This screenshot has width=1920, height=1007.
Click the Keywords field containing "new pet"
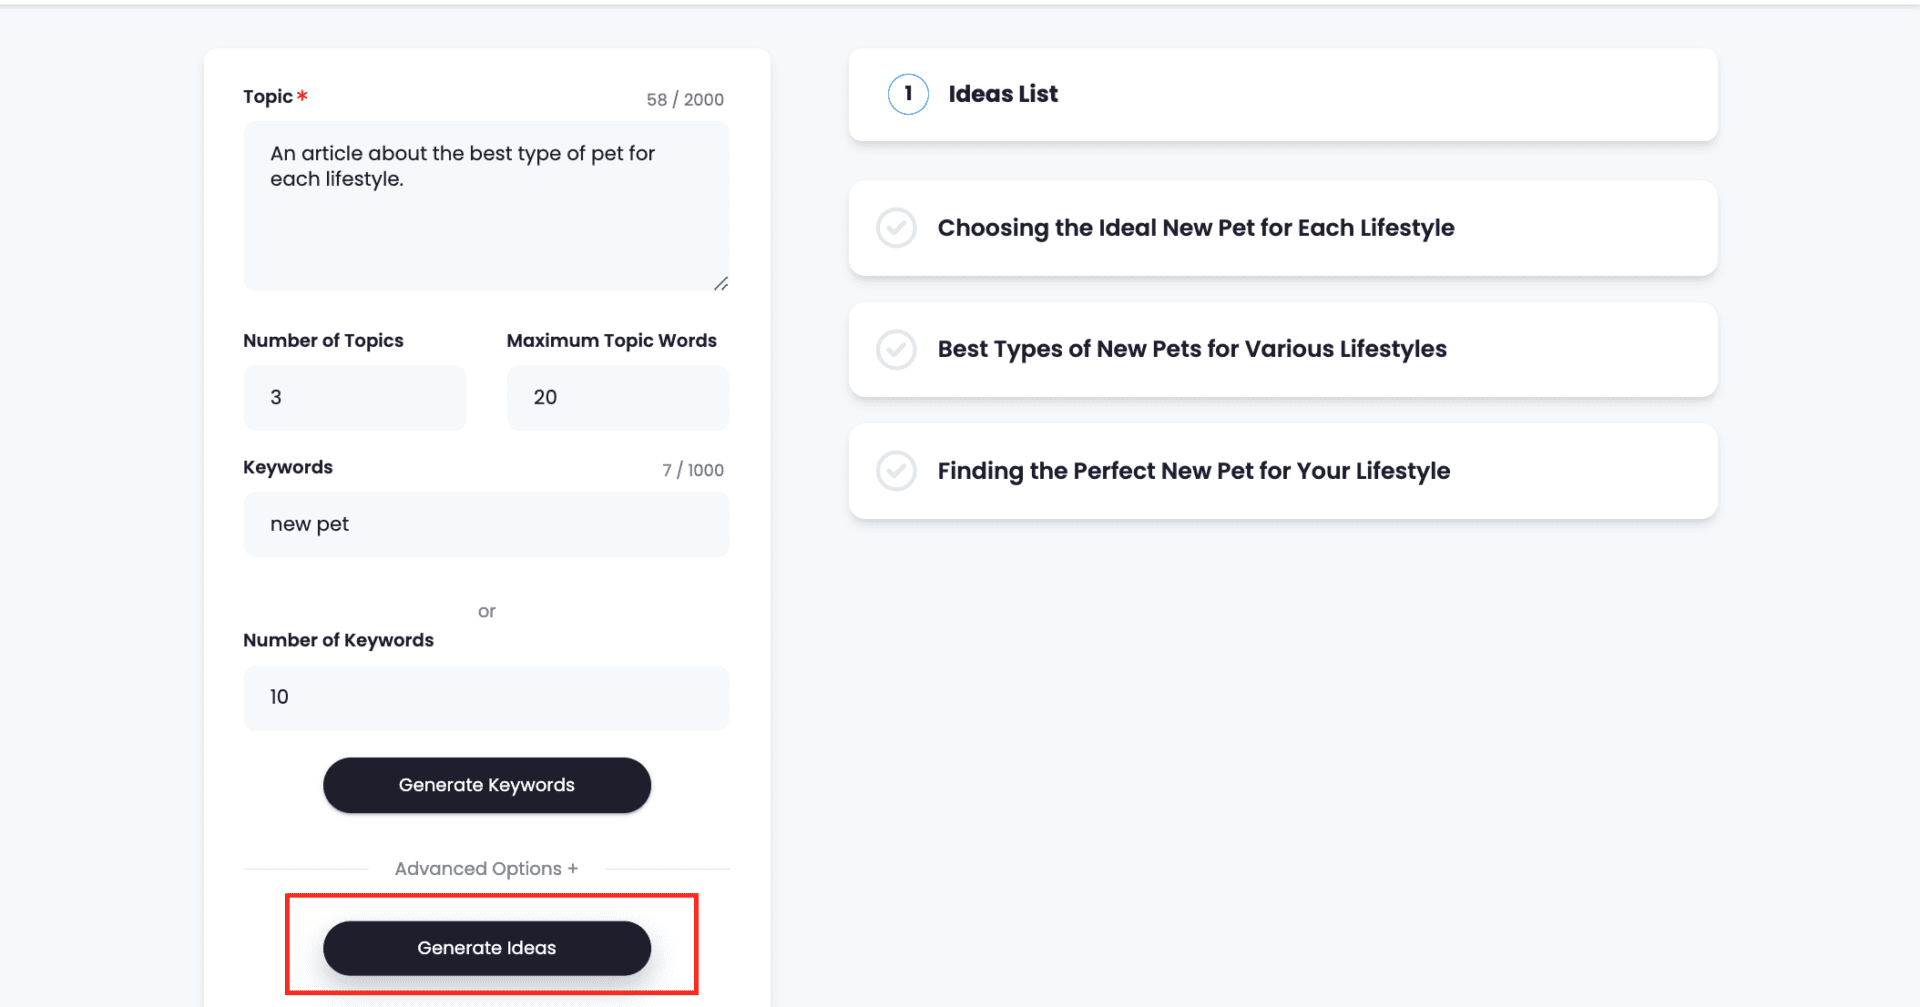coord(486,524)
